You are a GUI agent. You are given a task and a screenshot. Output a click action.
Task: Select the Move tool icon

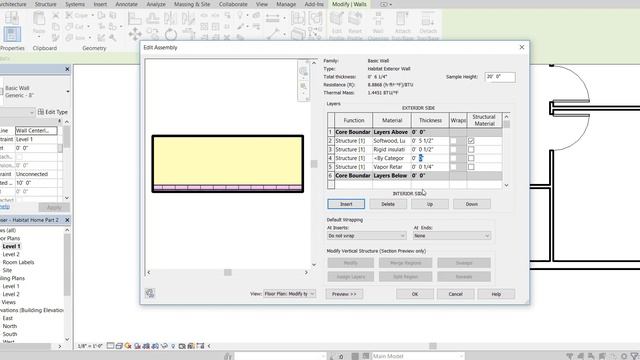pos(135,34)
